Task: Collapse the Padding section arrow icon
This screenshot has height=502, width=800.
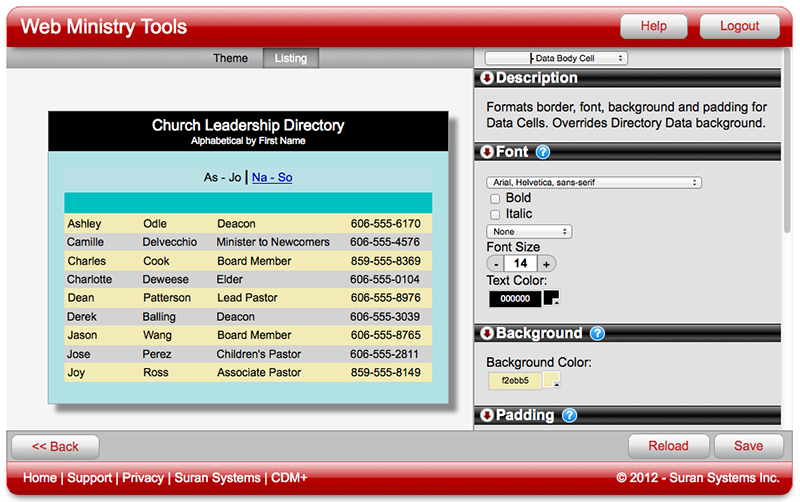Action: coord(487,415)
